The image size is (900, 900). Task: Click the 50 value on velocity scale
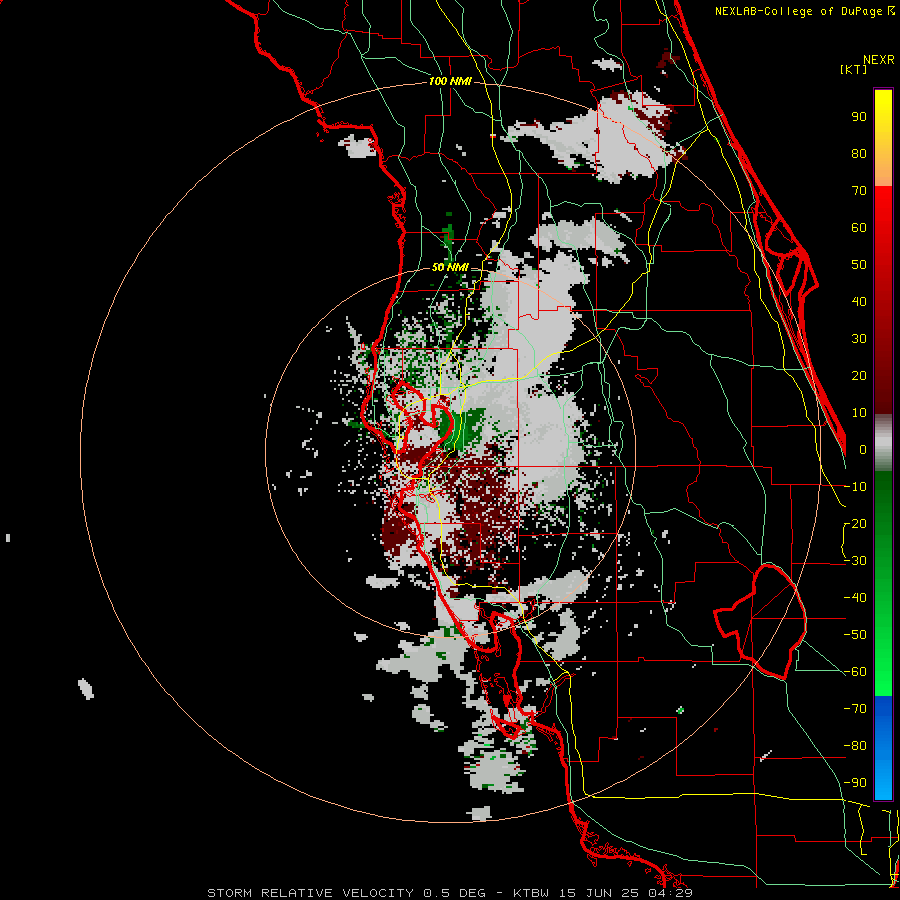pos(859,265)
